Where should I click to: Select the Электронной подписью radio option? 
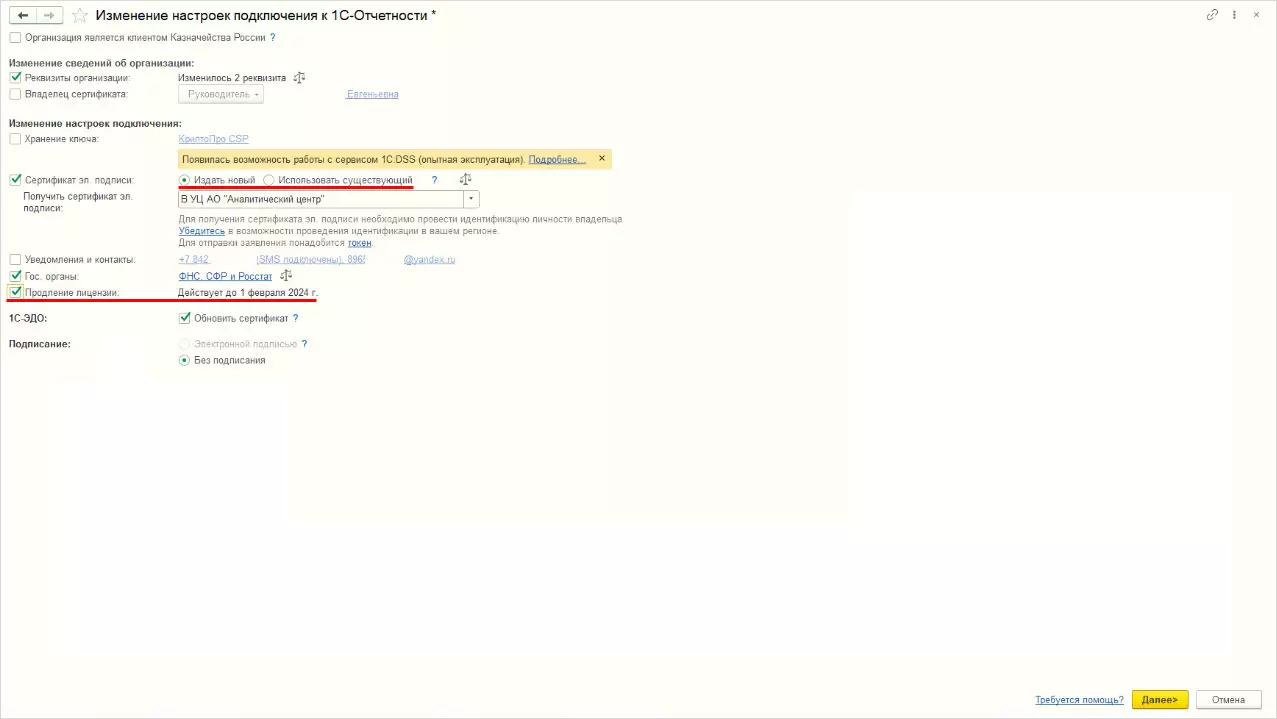(184, 343)
